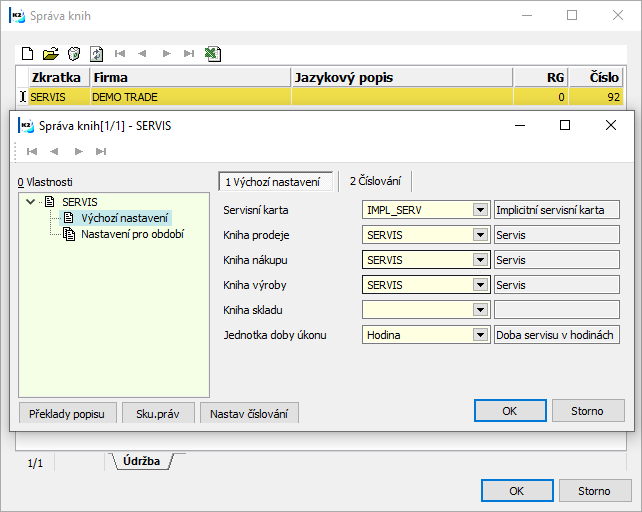Click the Sku.práv button

coord(158,414)
